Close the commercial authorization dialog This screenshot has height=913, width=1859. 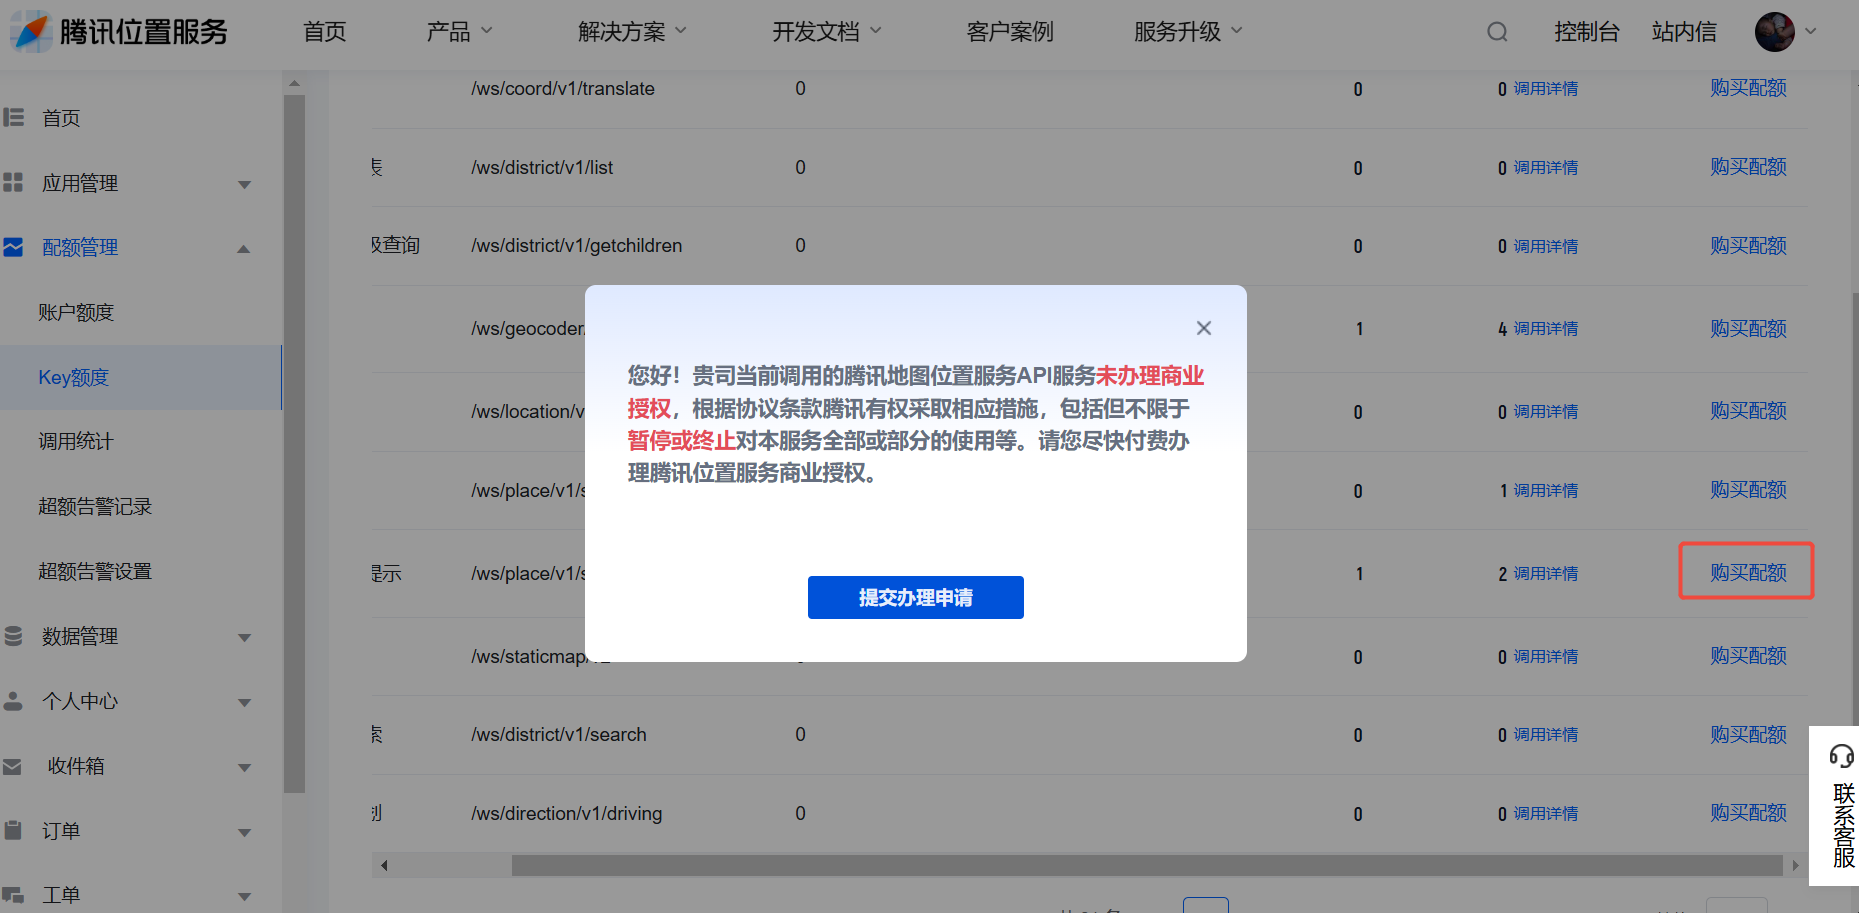[x=1204, y=328]
